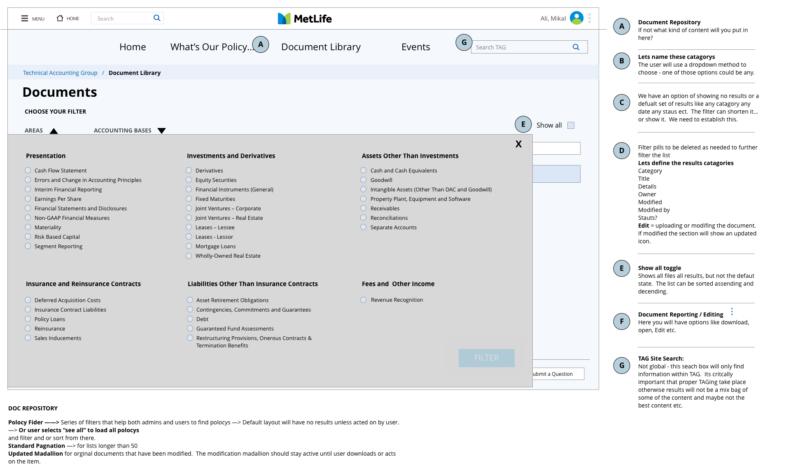Open the user avatar for Ali, Mikal
The width and height of the screenshot is (800, 475).
click(577, 18)
